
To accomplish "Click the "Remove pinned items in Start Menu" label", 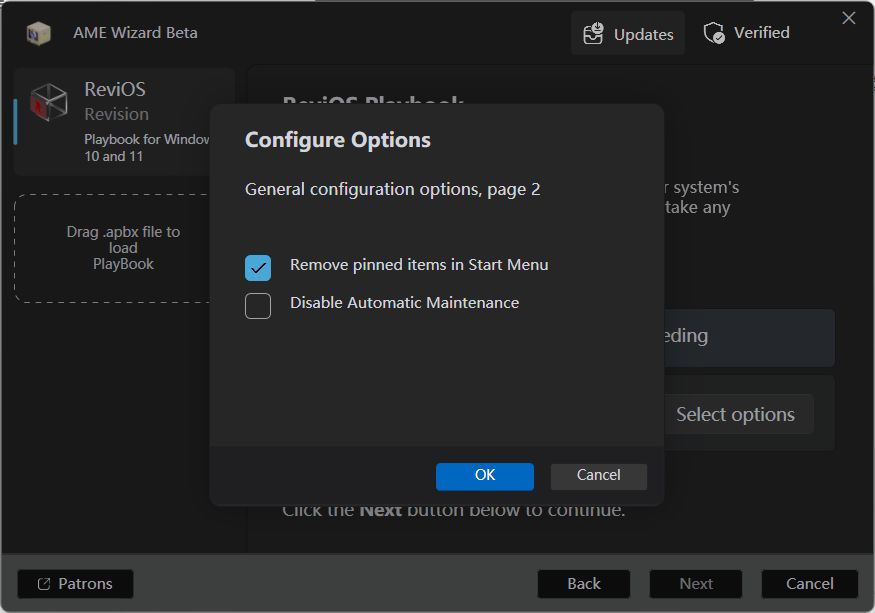I will 419,265.
